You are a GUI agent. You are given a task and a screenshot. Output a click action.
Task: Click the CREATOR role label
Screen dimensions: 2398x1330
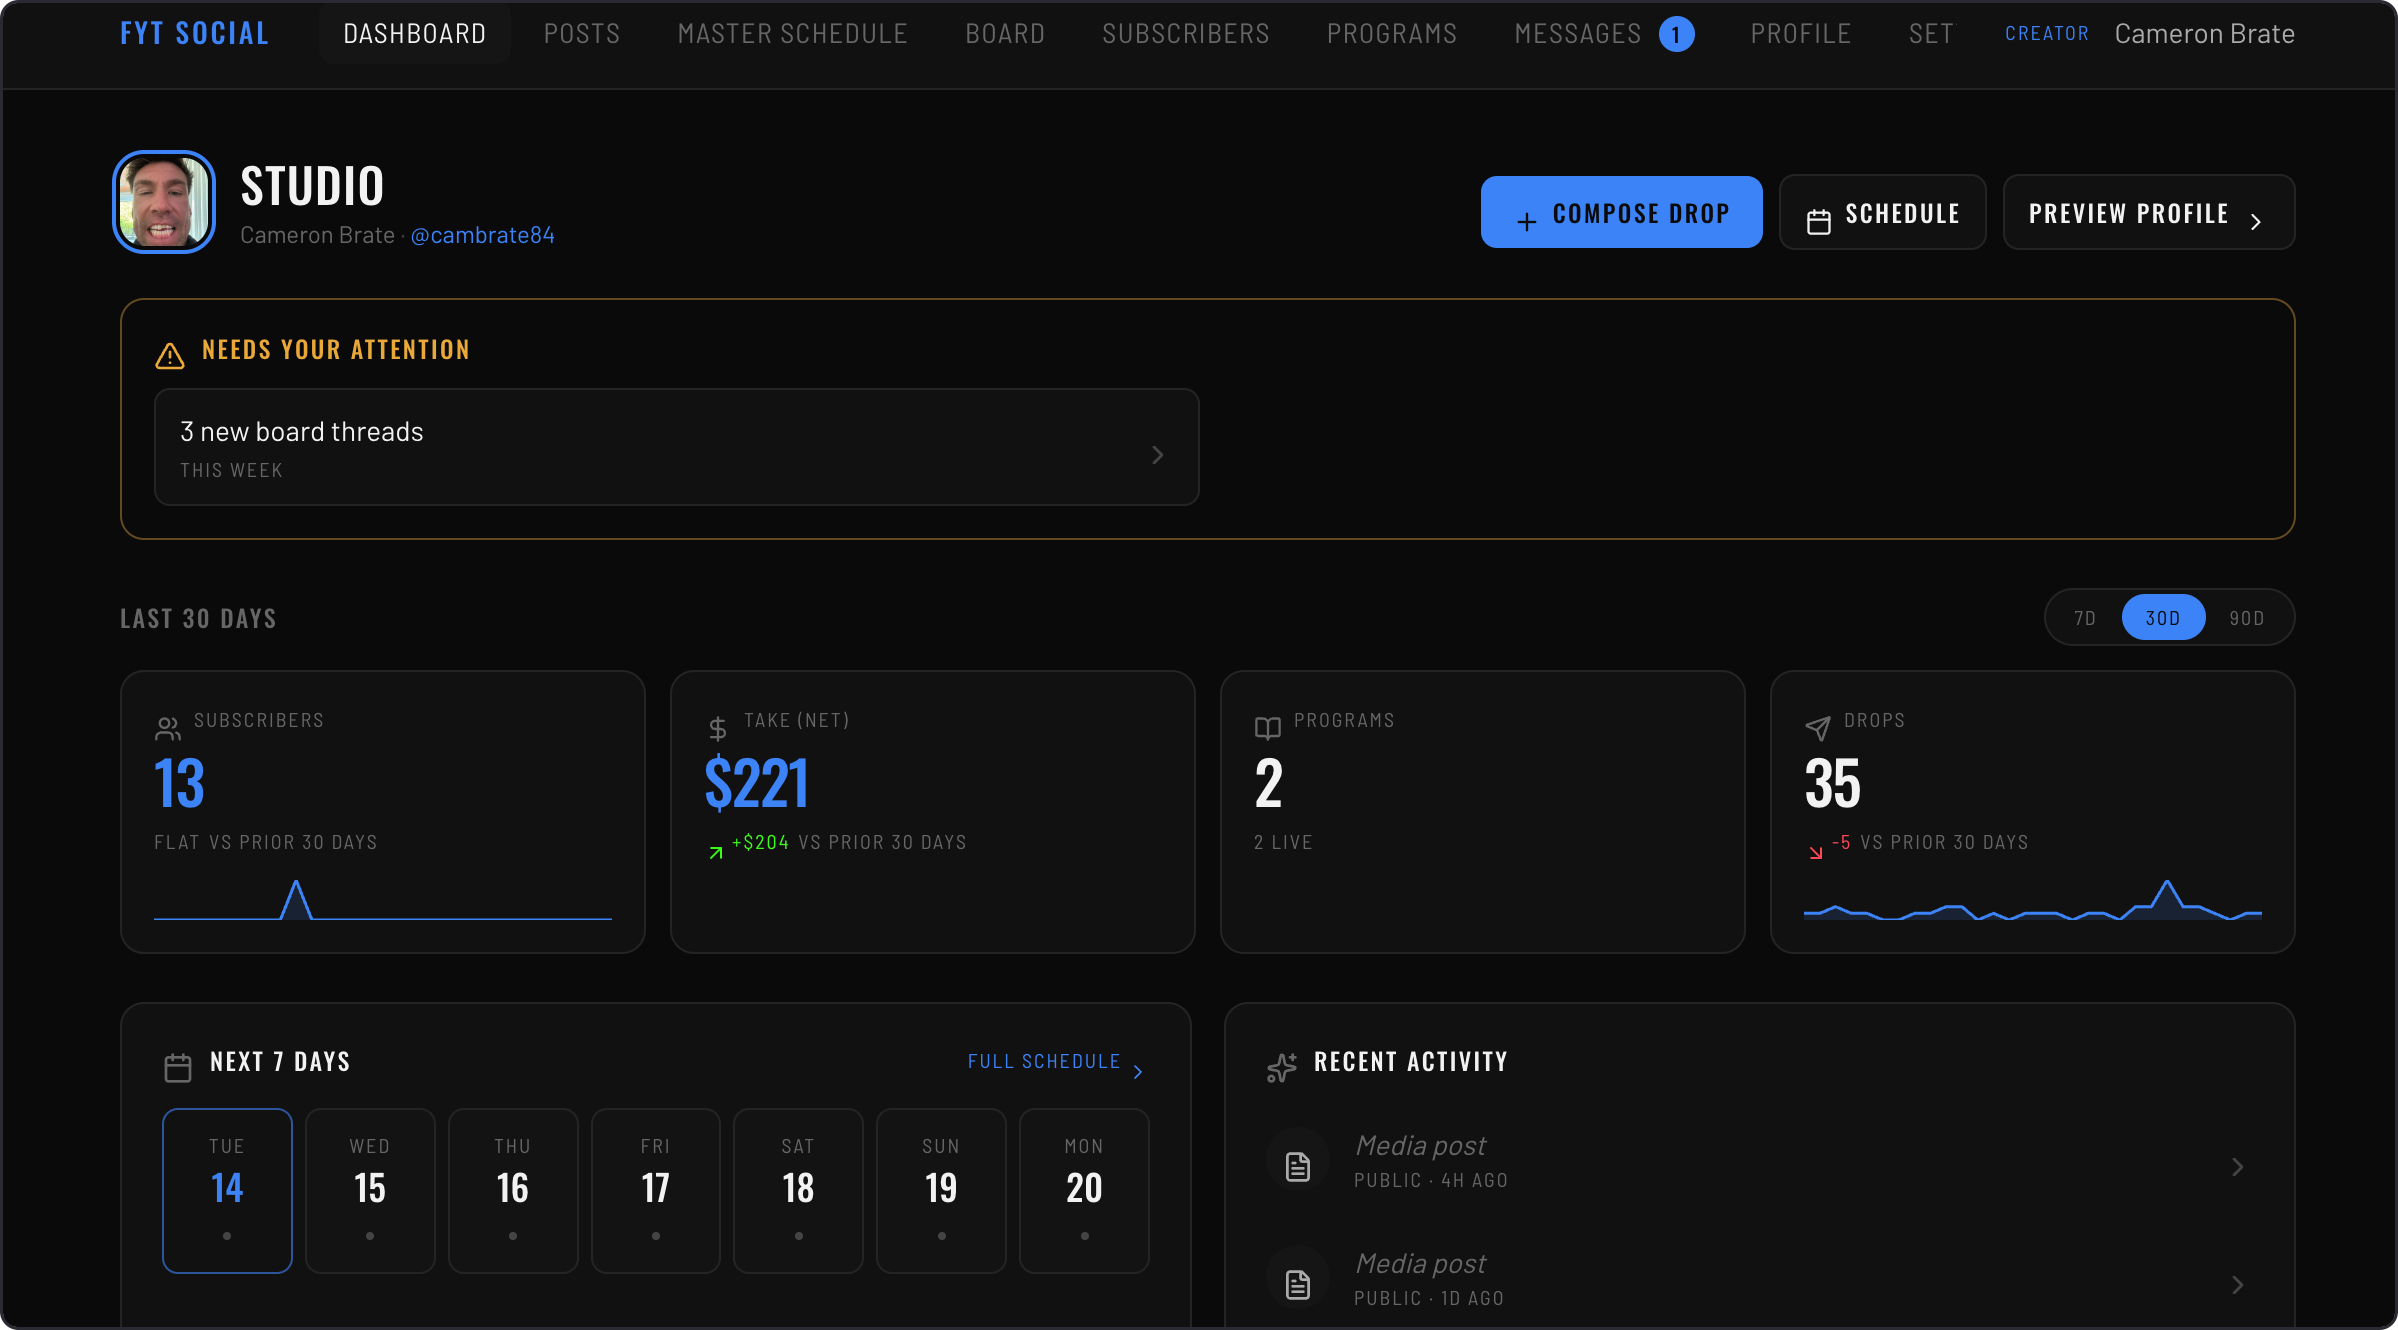click(2047, 33)
